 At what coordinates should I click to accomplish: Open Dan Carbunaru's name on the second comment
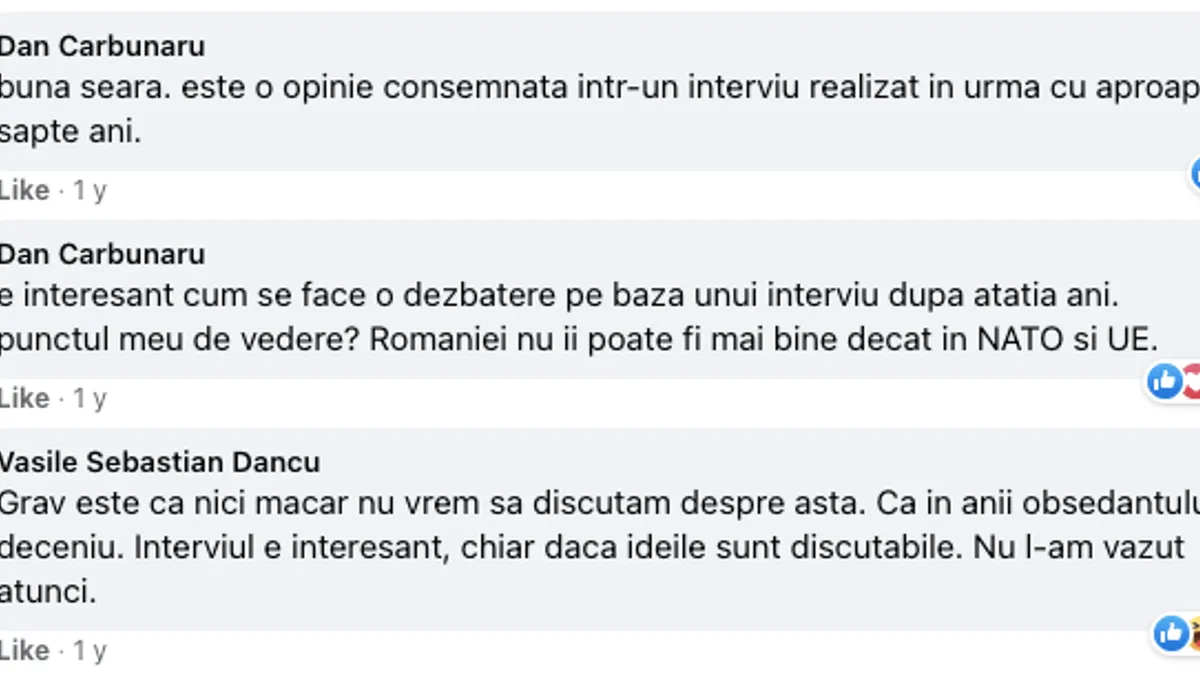pos(101,254)
